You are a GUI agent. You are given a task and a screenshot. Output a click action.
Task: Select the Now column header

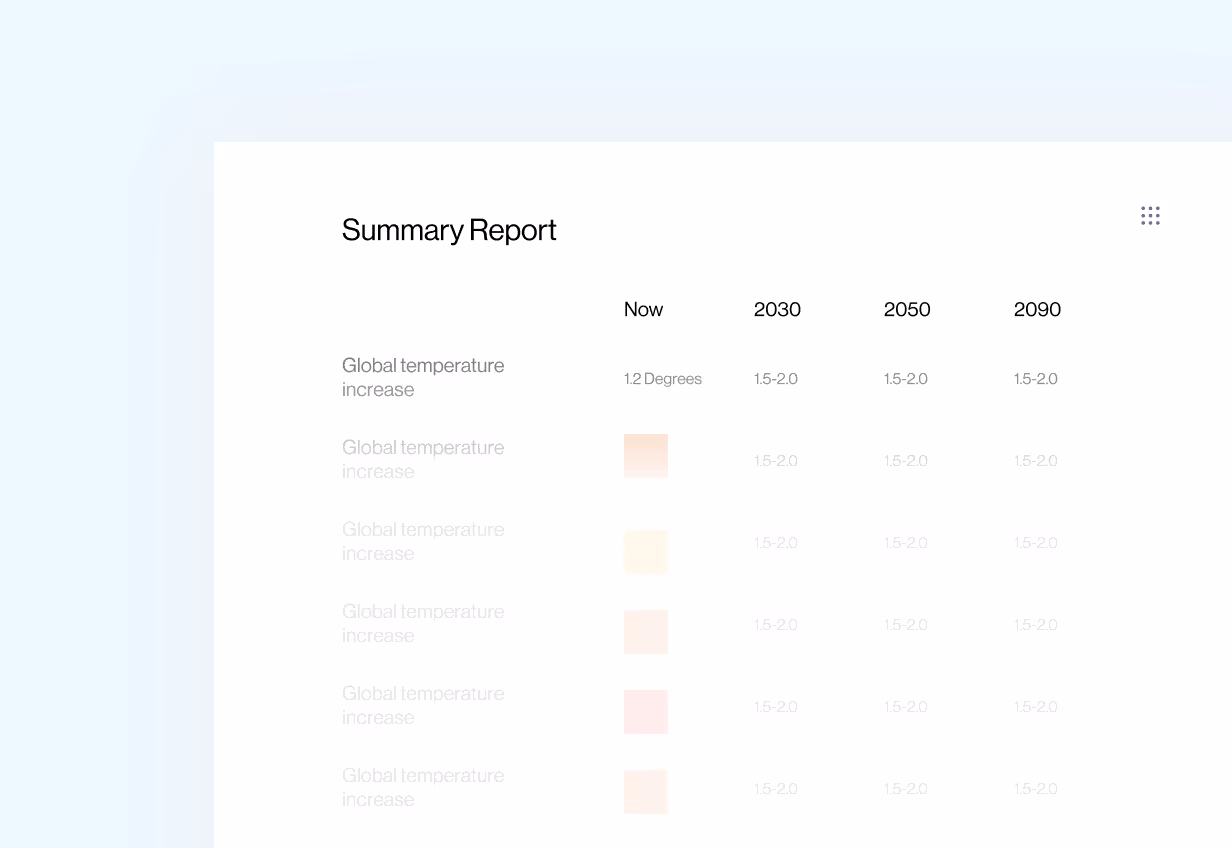643,309
